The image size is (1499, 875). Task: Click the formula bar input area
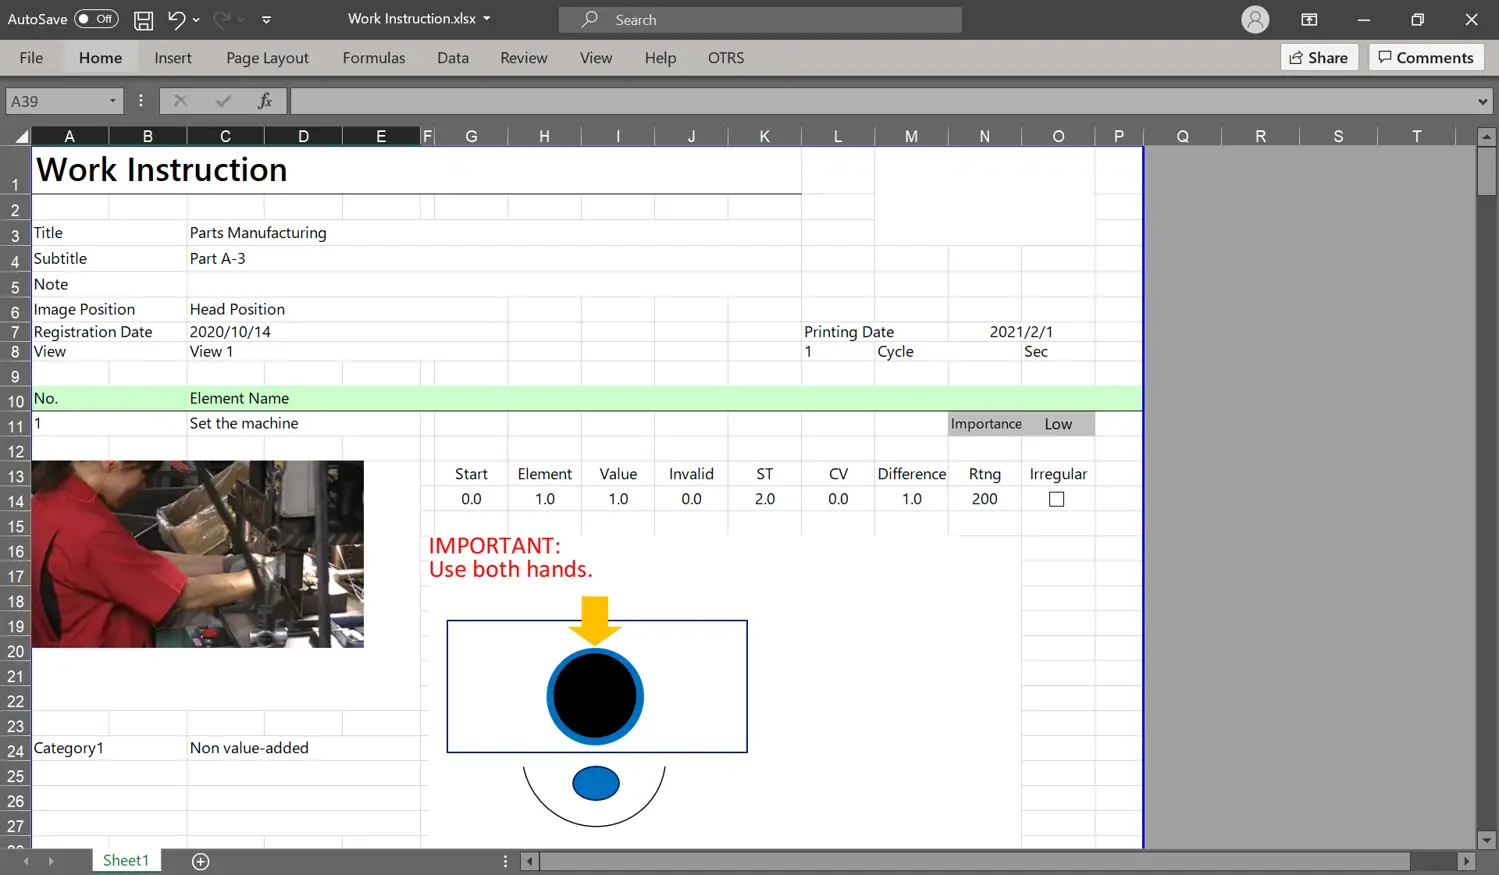pyautogui.click(x=882, y=101)
